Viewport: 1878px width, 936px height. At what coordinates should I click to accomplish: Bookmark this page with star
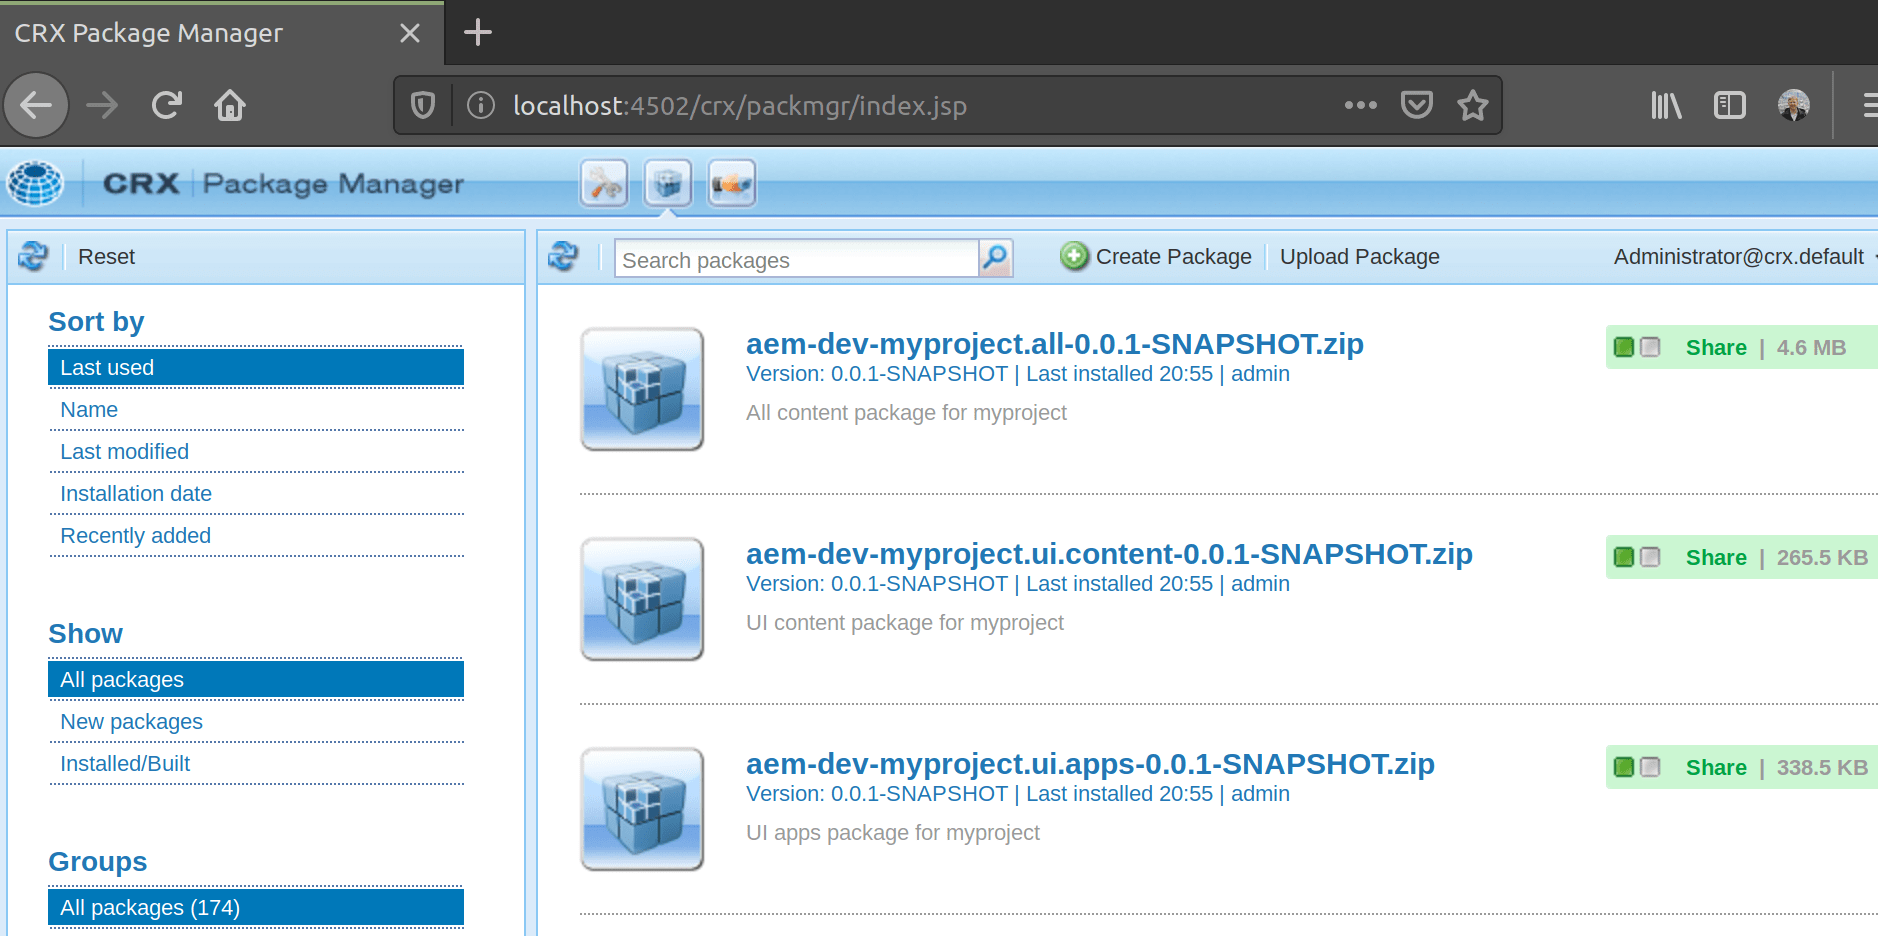point(1472,105)
